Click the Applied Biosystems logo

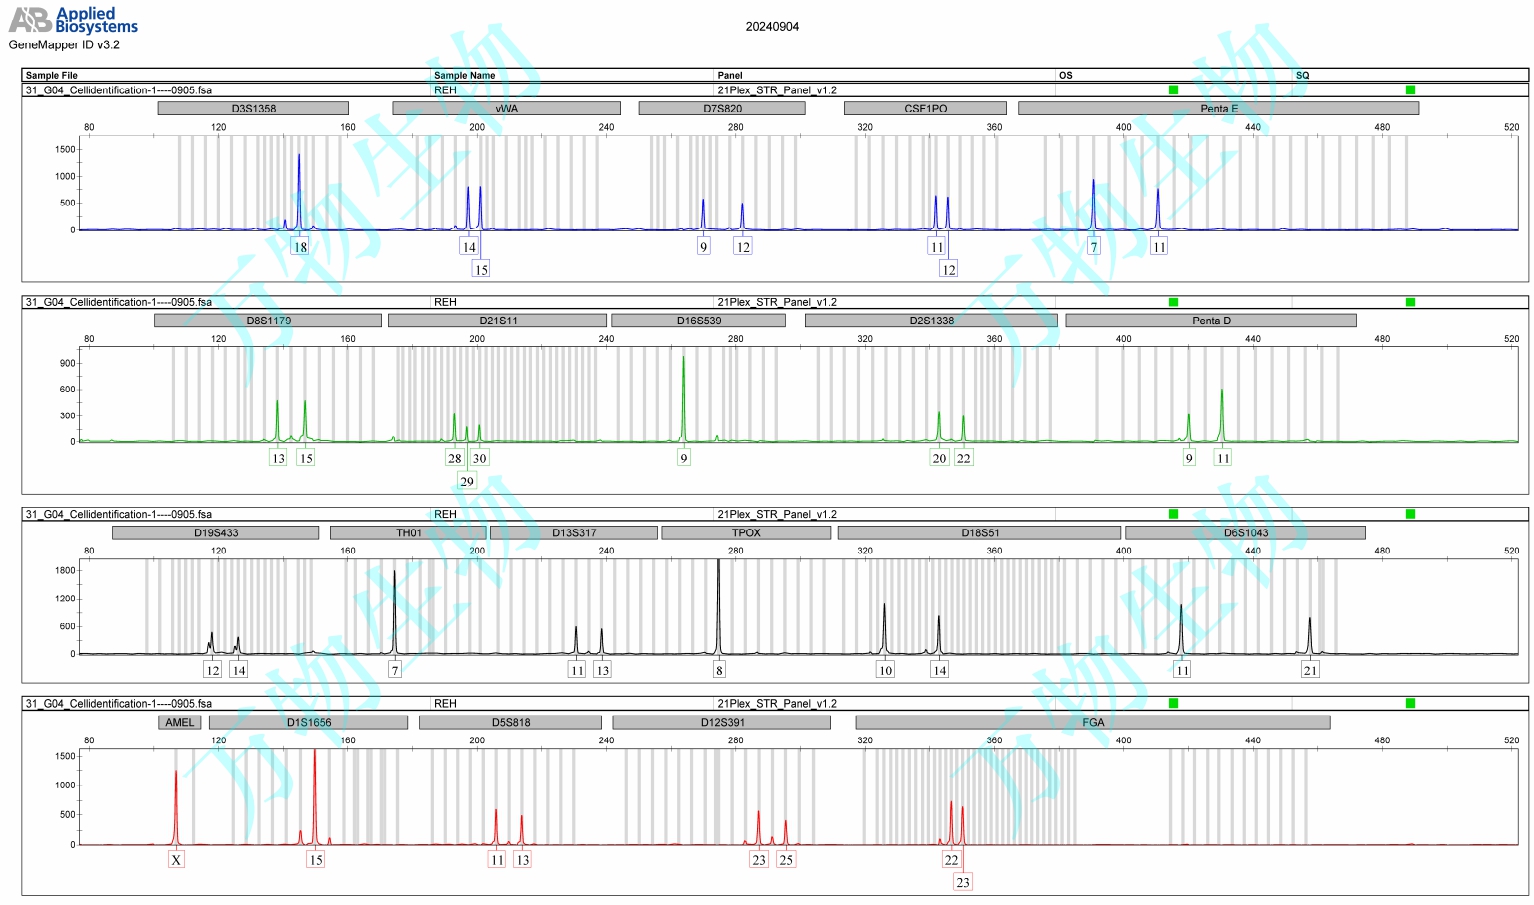pyautogui.click(x=73, y=20)
